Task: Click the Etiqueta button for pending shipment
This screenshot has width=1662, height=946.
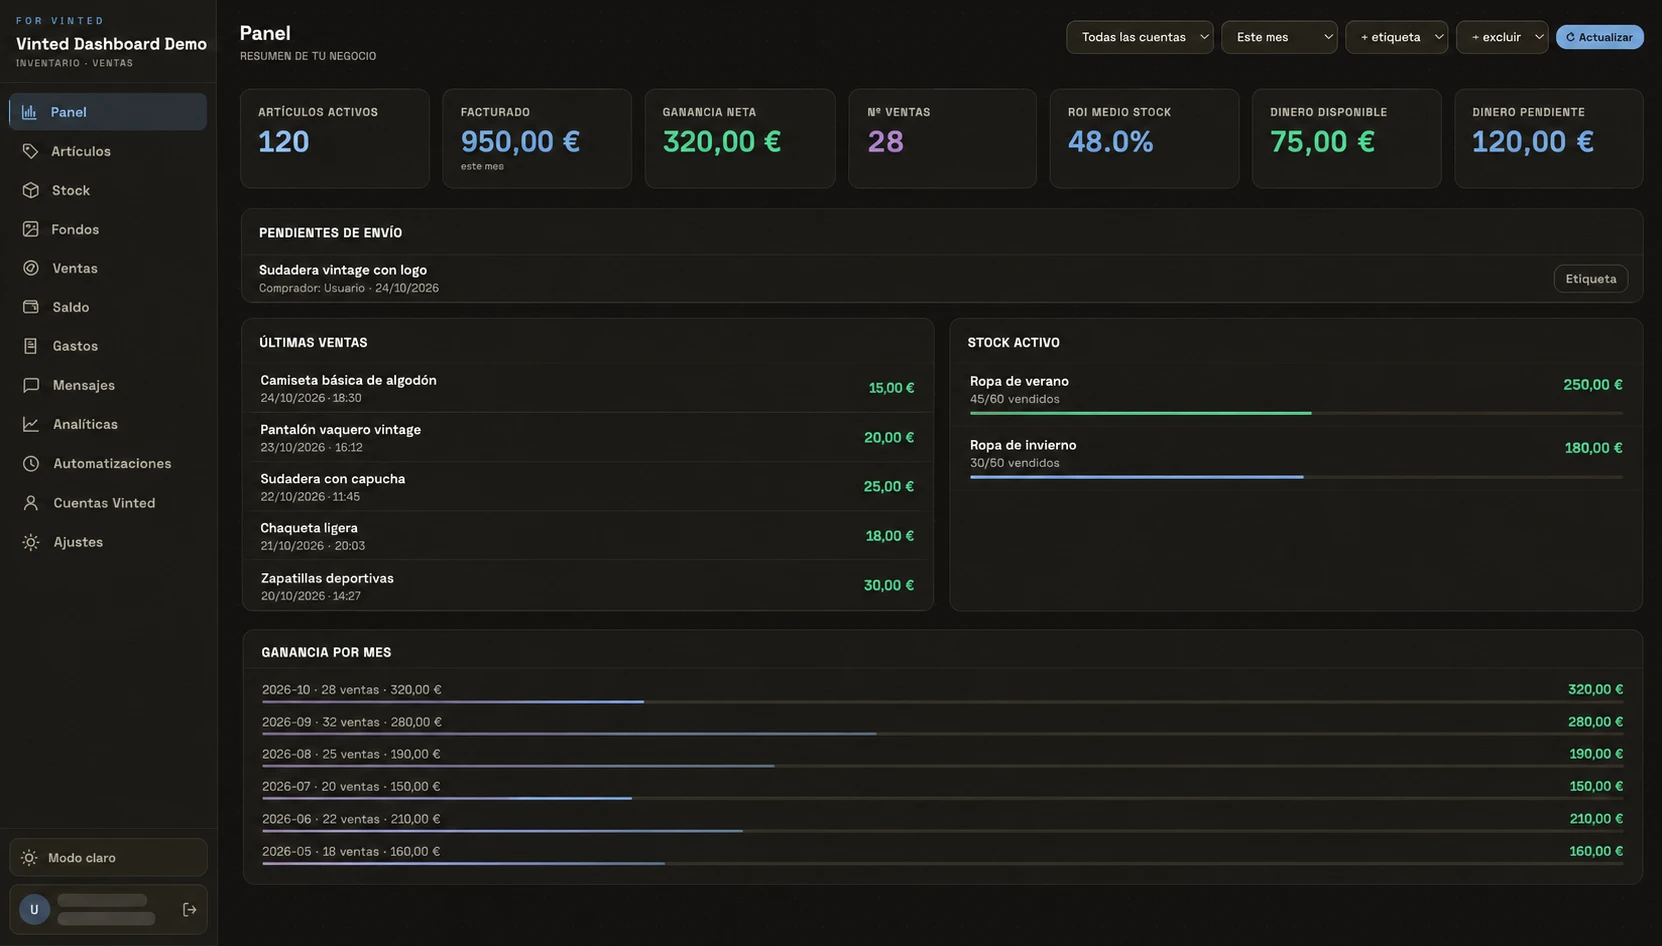Action: pos(1590,279)
